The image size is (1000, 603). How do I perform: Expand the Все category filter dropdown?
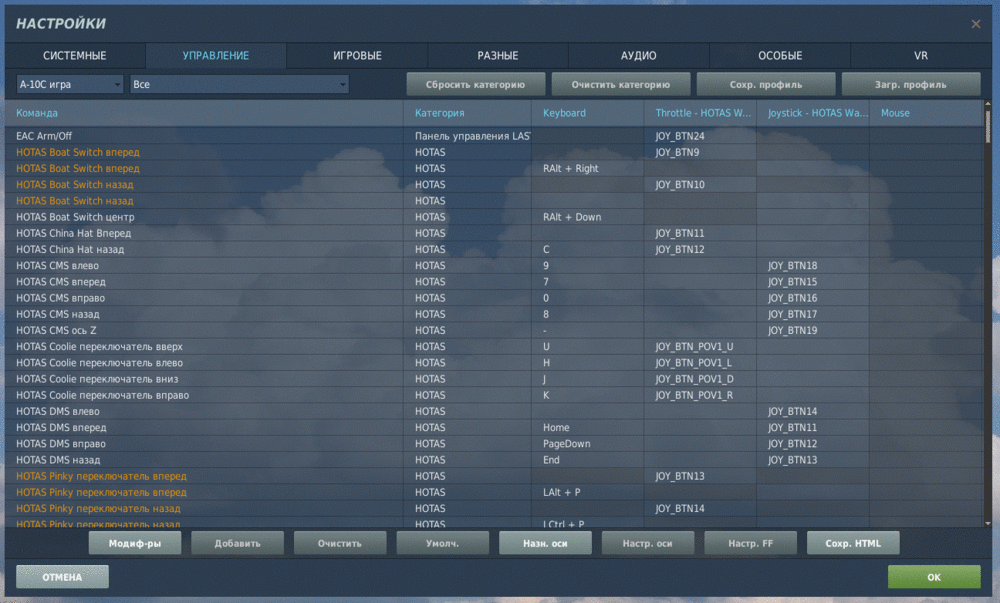pos(239,84)
